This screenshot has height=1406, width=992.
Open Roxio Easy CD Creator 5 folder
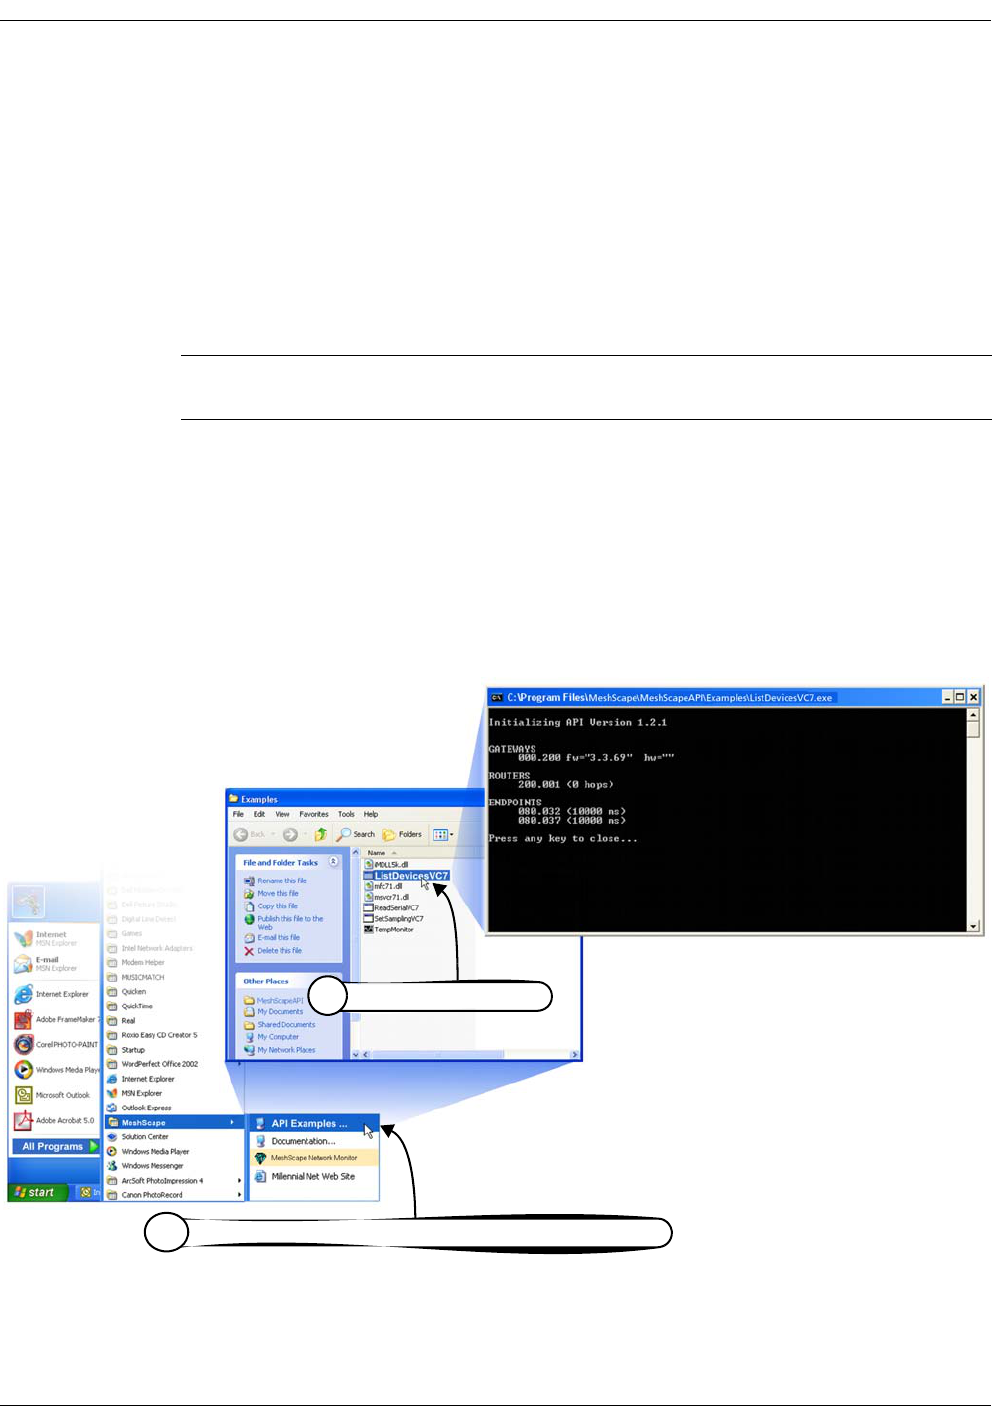(152, 1035)
